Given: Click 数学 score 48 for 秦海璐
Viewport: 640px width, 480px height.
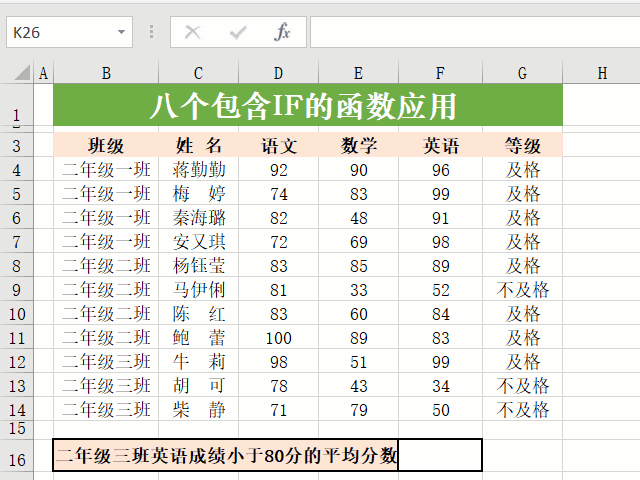Looking at the screenshot, I should coord(358,217).
